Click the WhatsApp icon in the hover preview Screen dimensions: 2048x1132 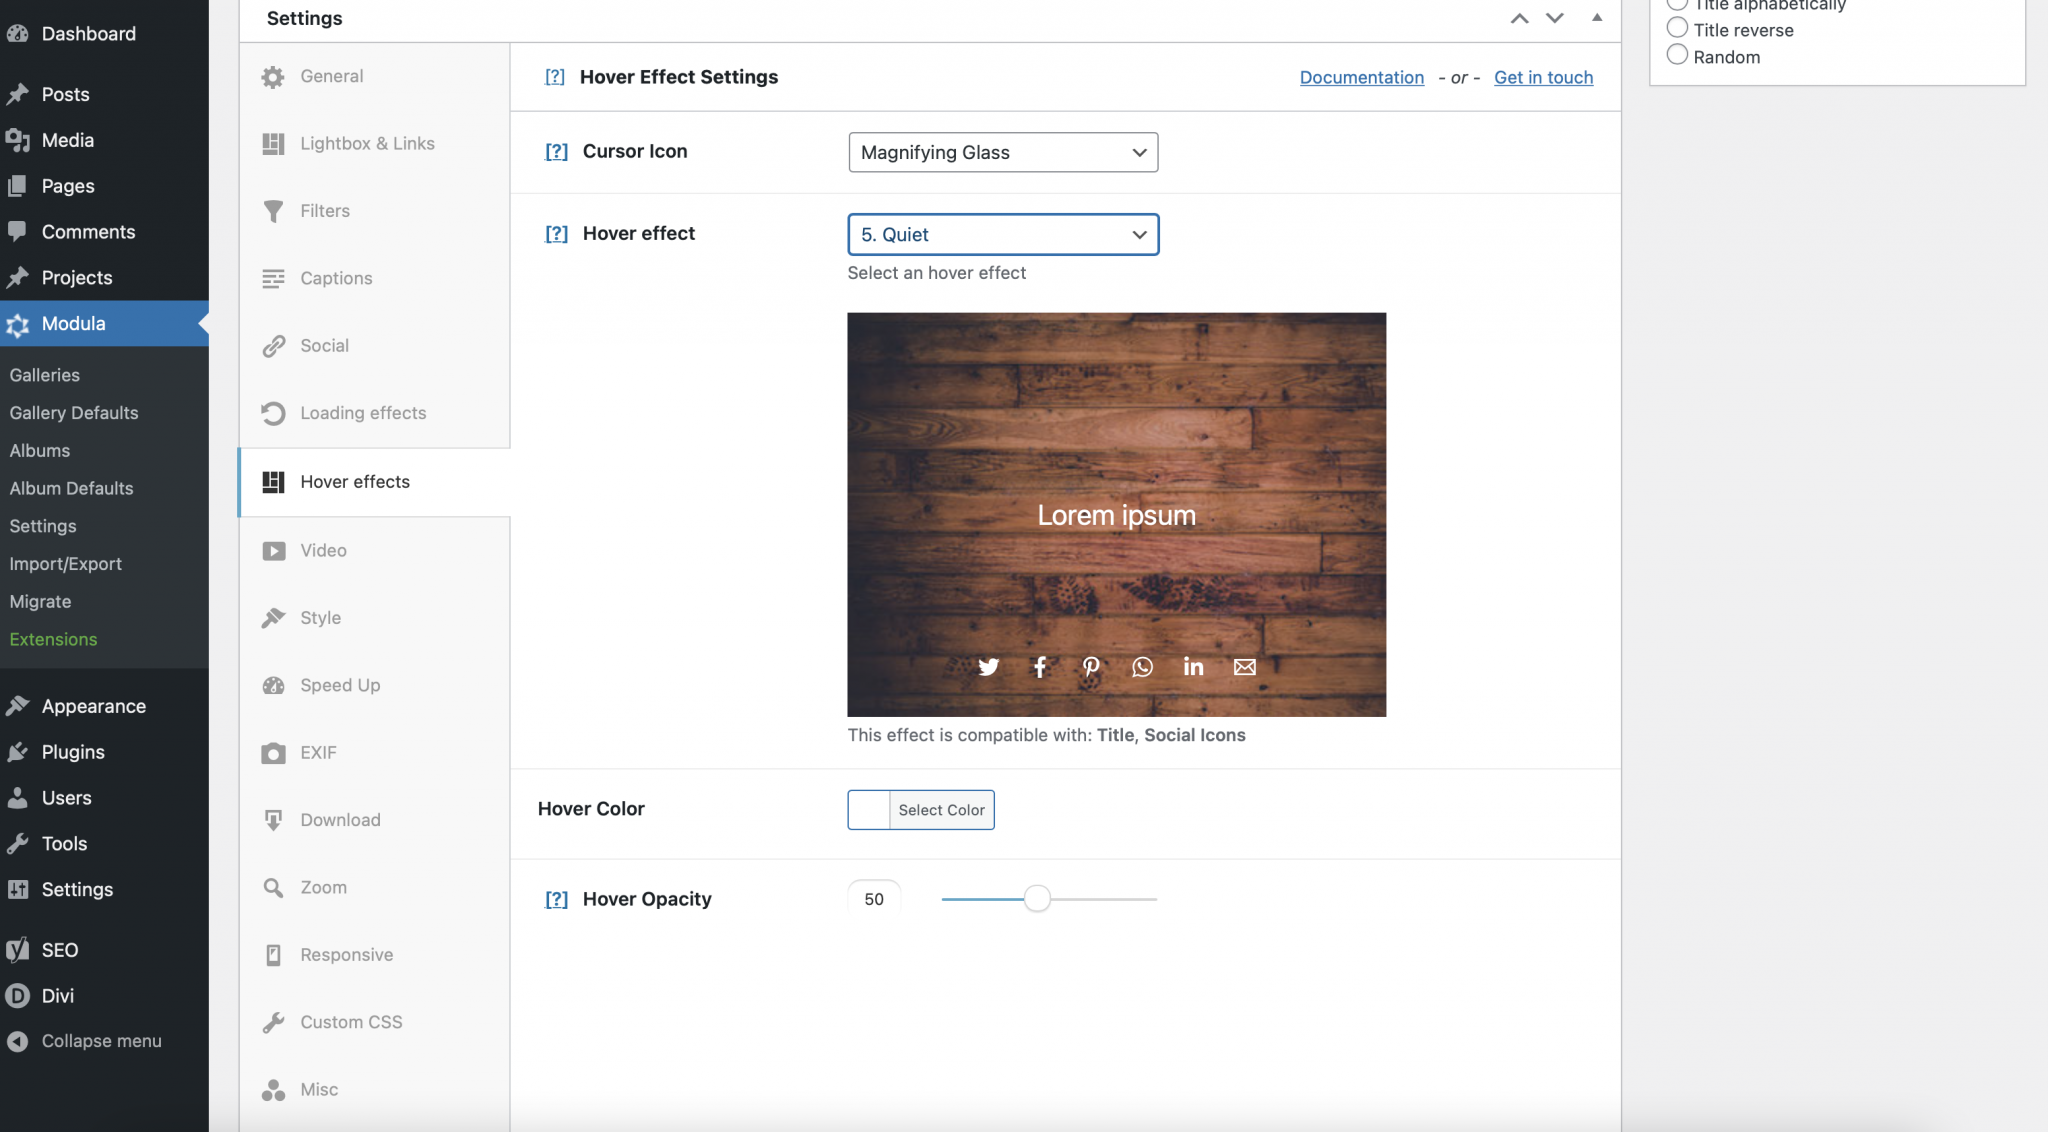click(1141, 667)
